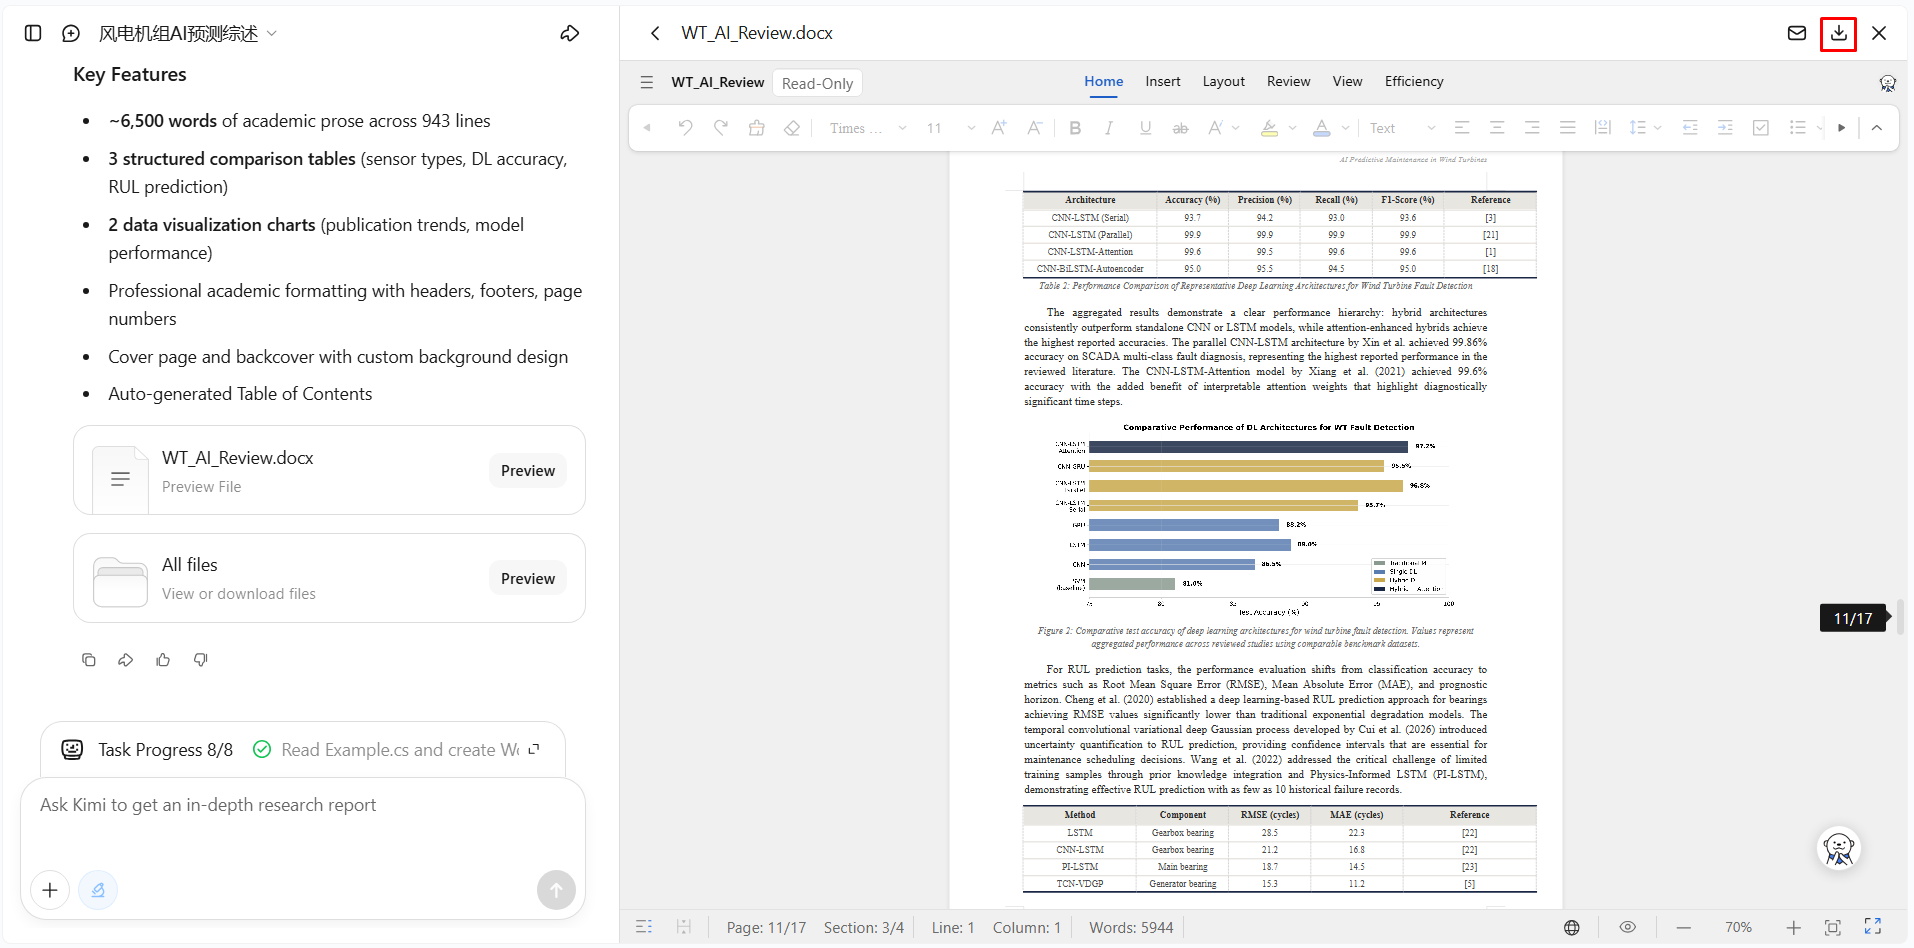Toggle the chat sidebar panel icon

coord(33,33)
